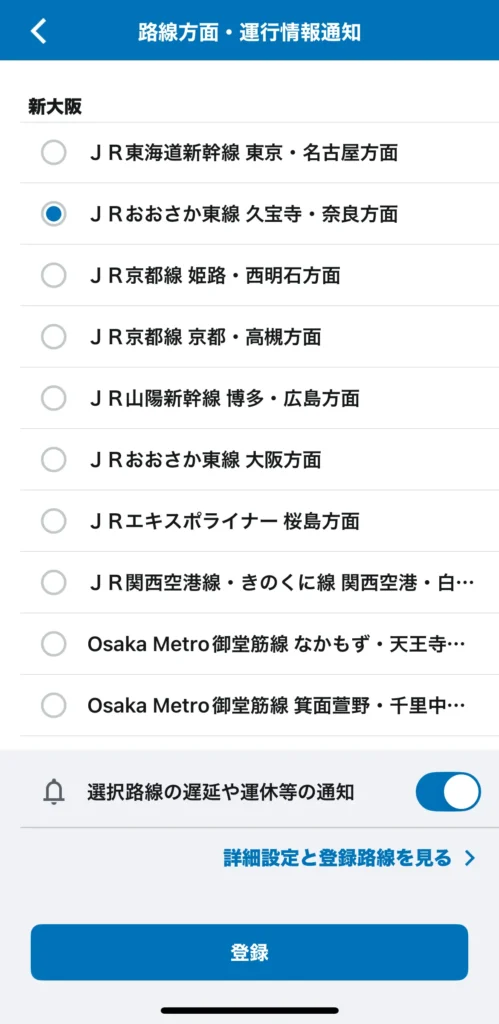Viewport: 499px width, 1024px height.
Task: Tap the home indicator bar at bottom
Action: (250, 1010)
